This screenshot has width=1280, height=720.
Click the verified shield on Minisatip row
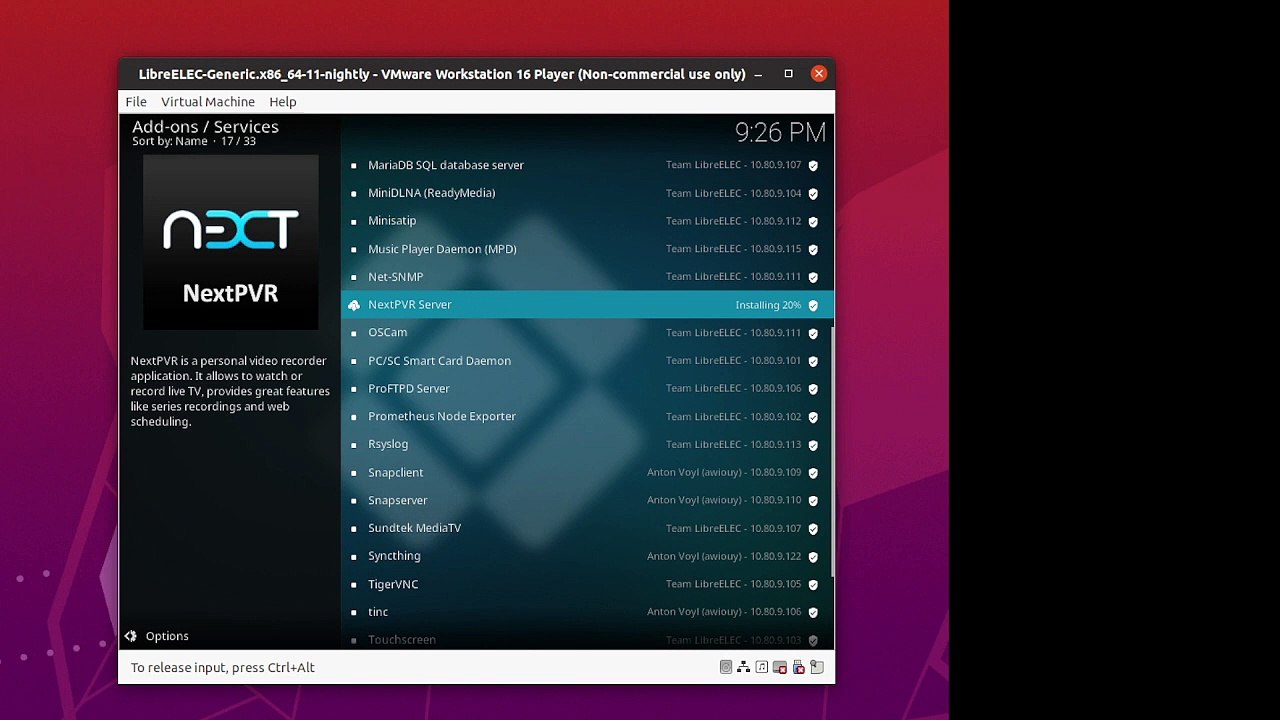click(x=813, y=222)
